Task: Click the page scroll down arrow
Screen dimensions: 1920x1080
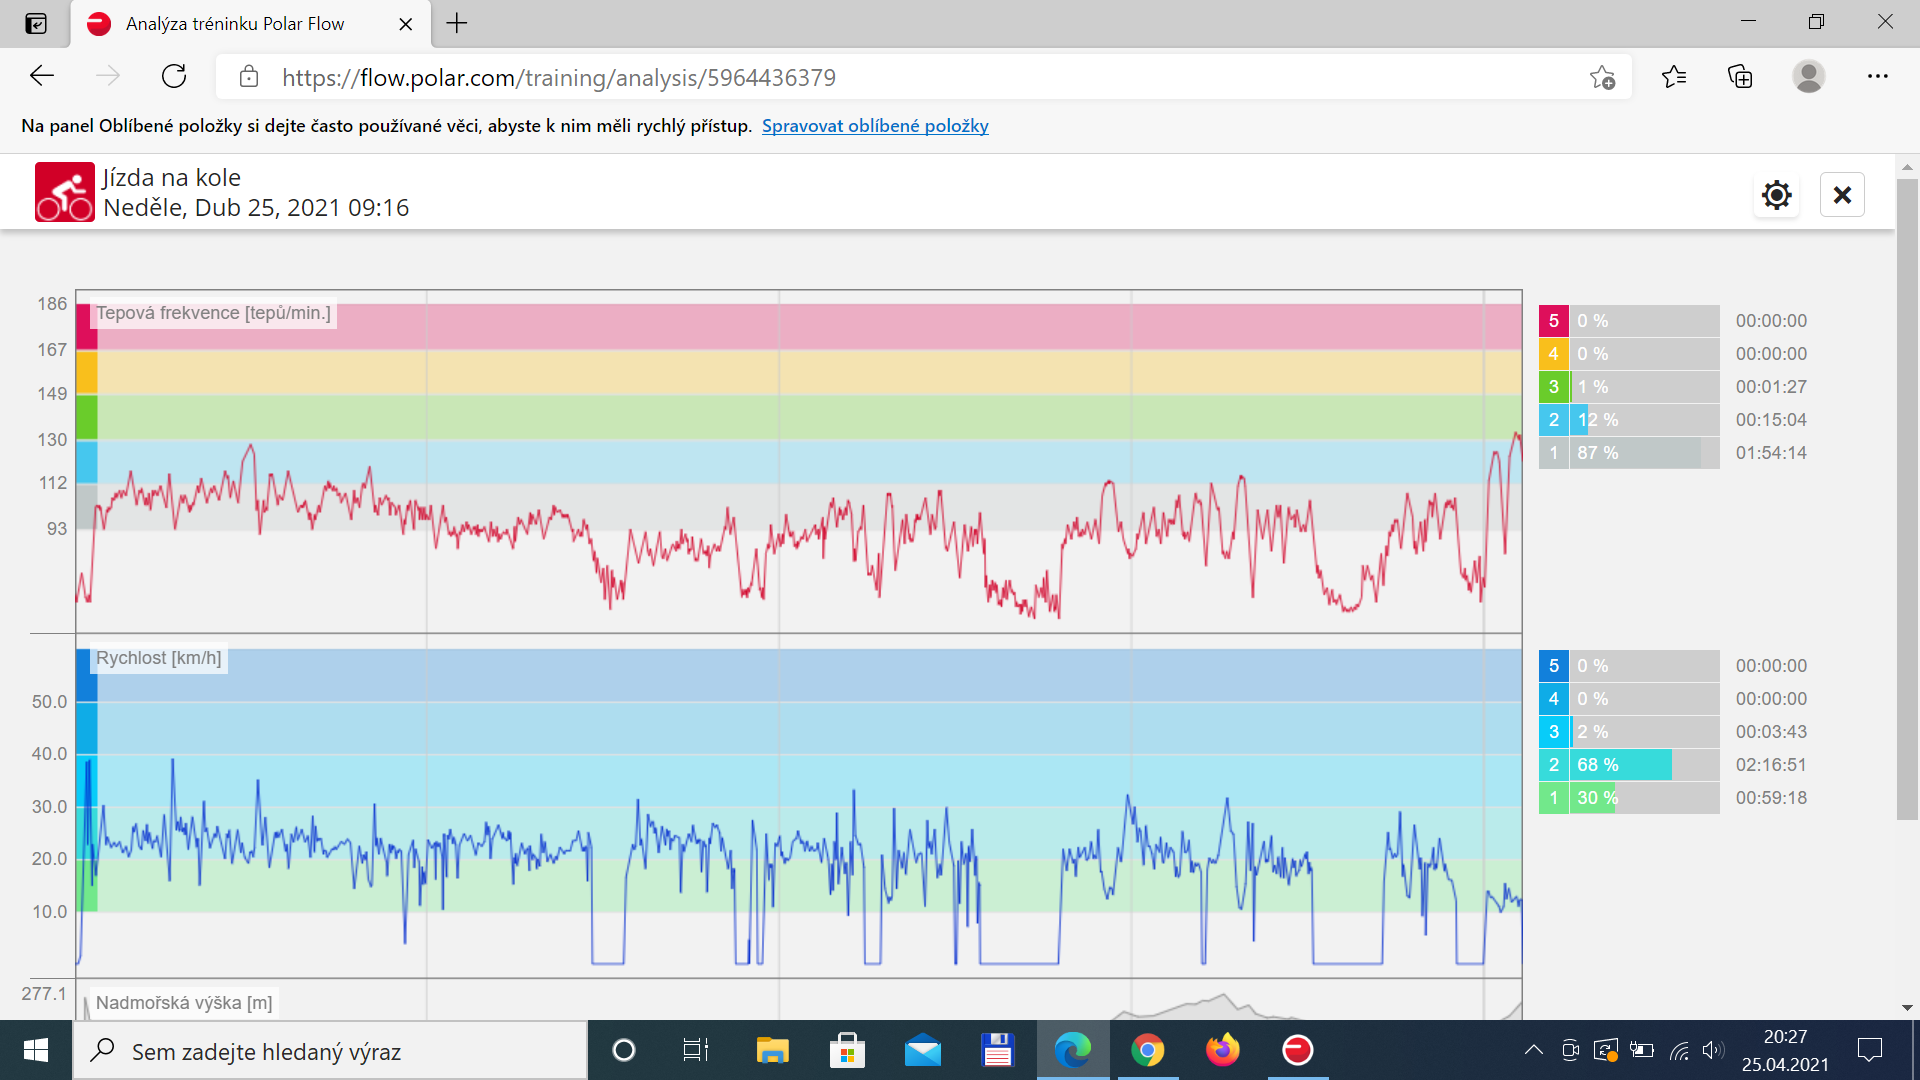Action: click(x=1907, y=1008)
